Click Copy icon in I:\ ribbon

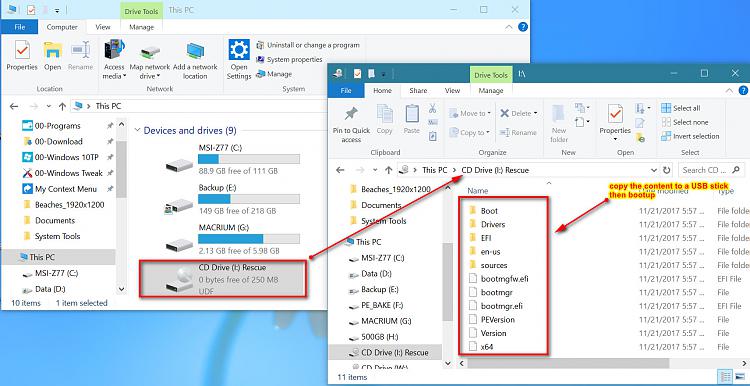(385, 115)
